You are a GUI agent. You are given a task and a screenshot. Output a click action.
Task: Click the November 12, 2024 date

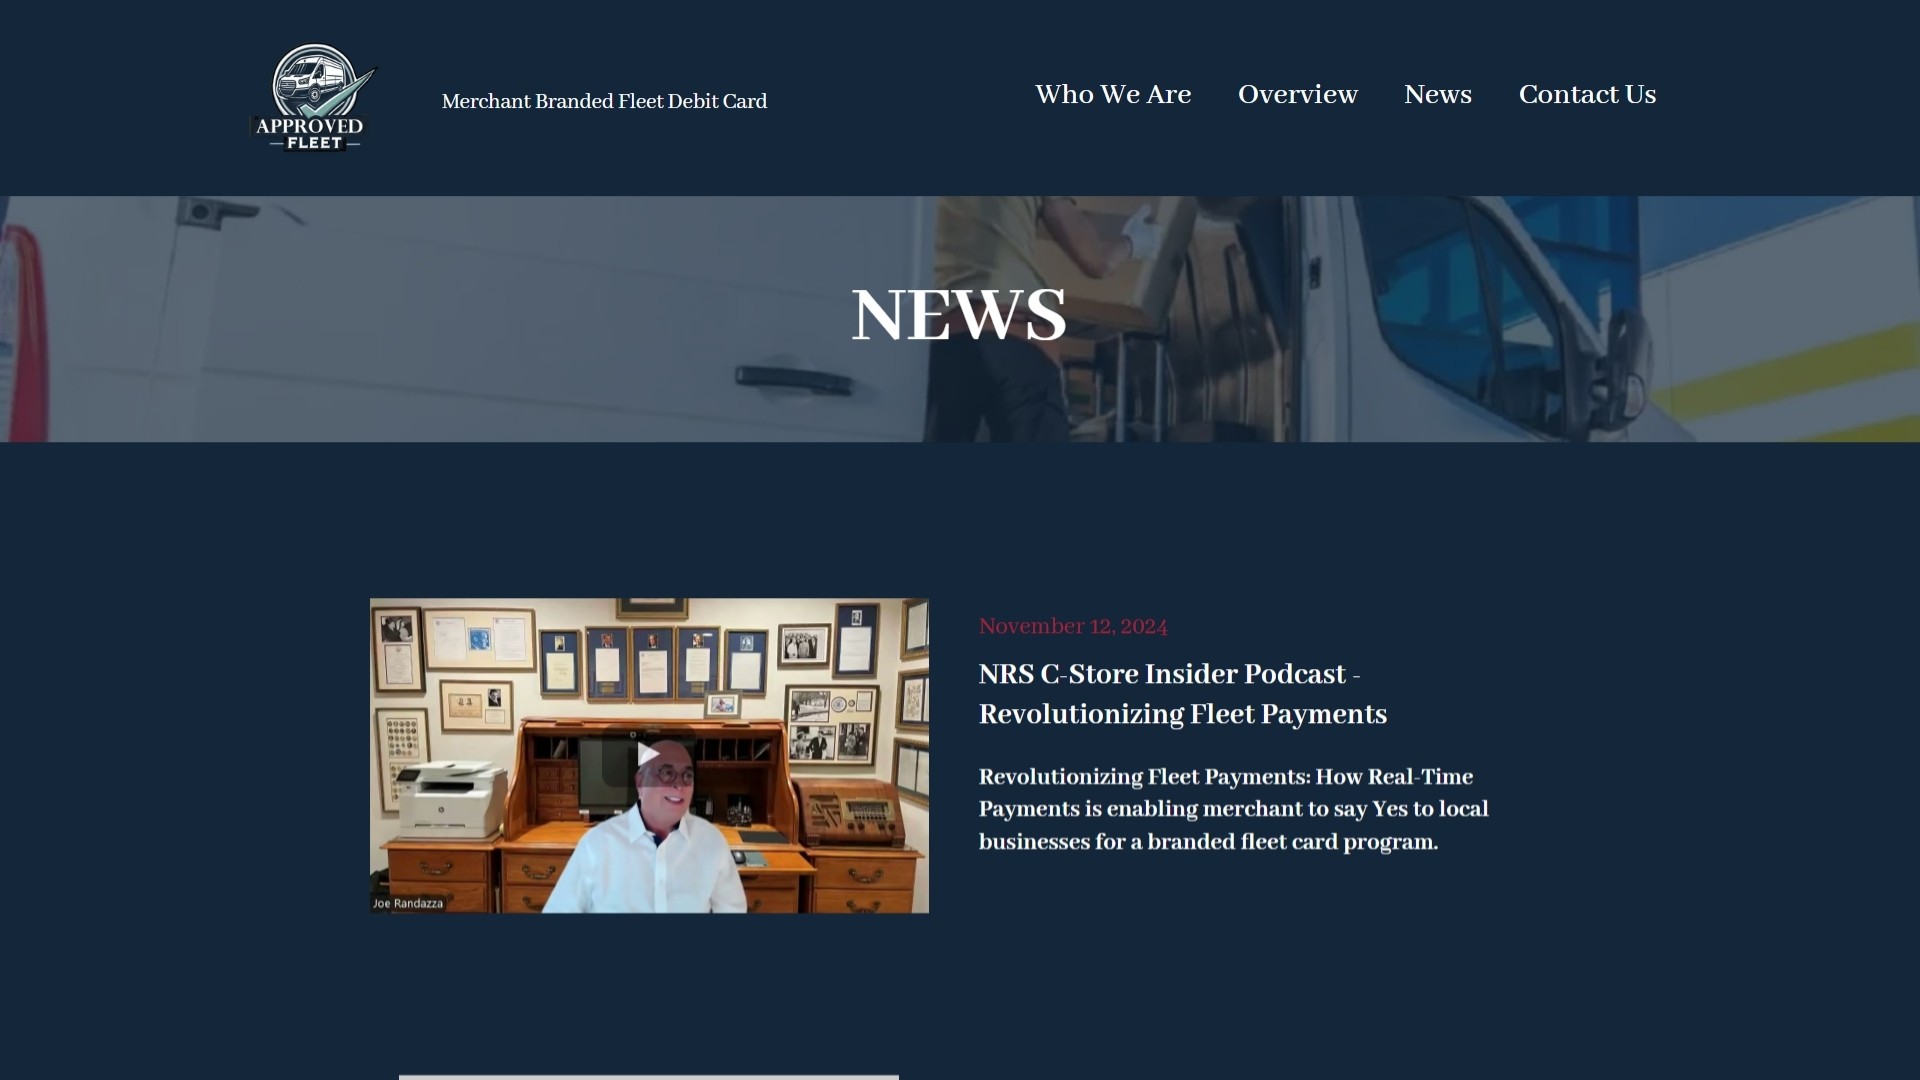pos(1072,627)
